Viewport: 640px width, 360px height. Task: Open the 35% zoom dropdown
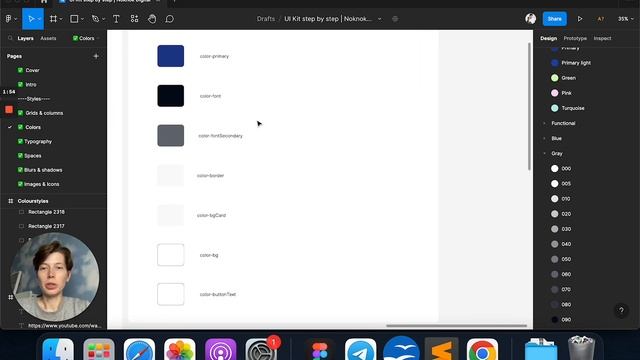626,19
